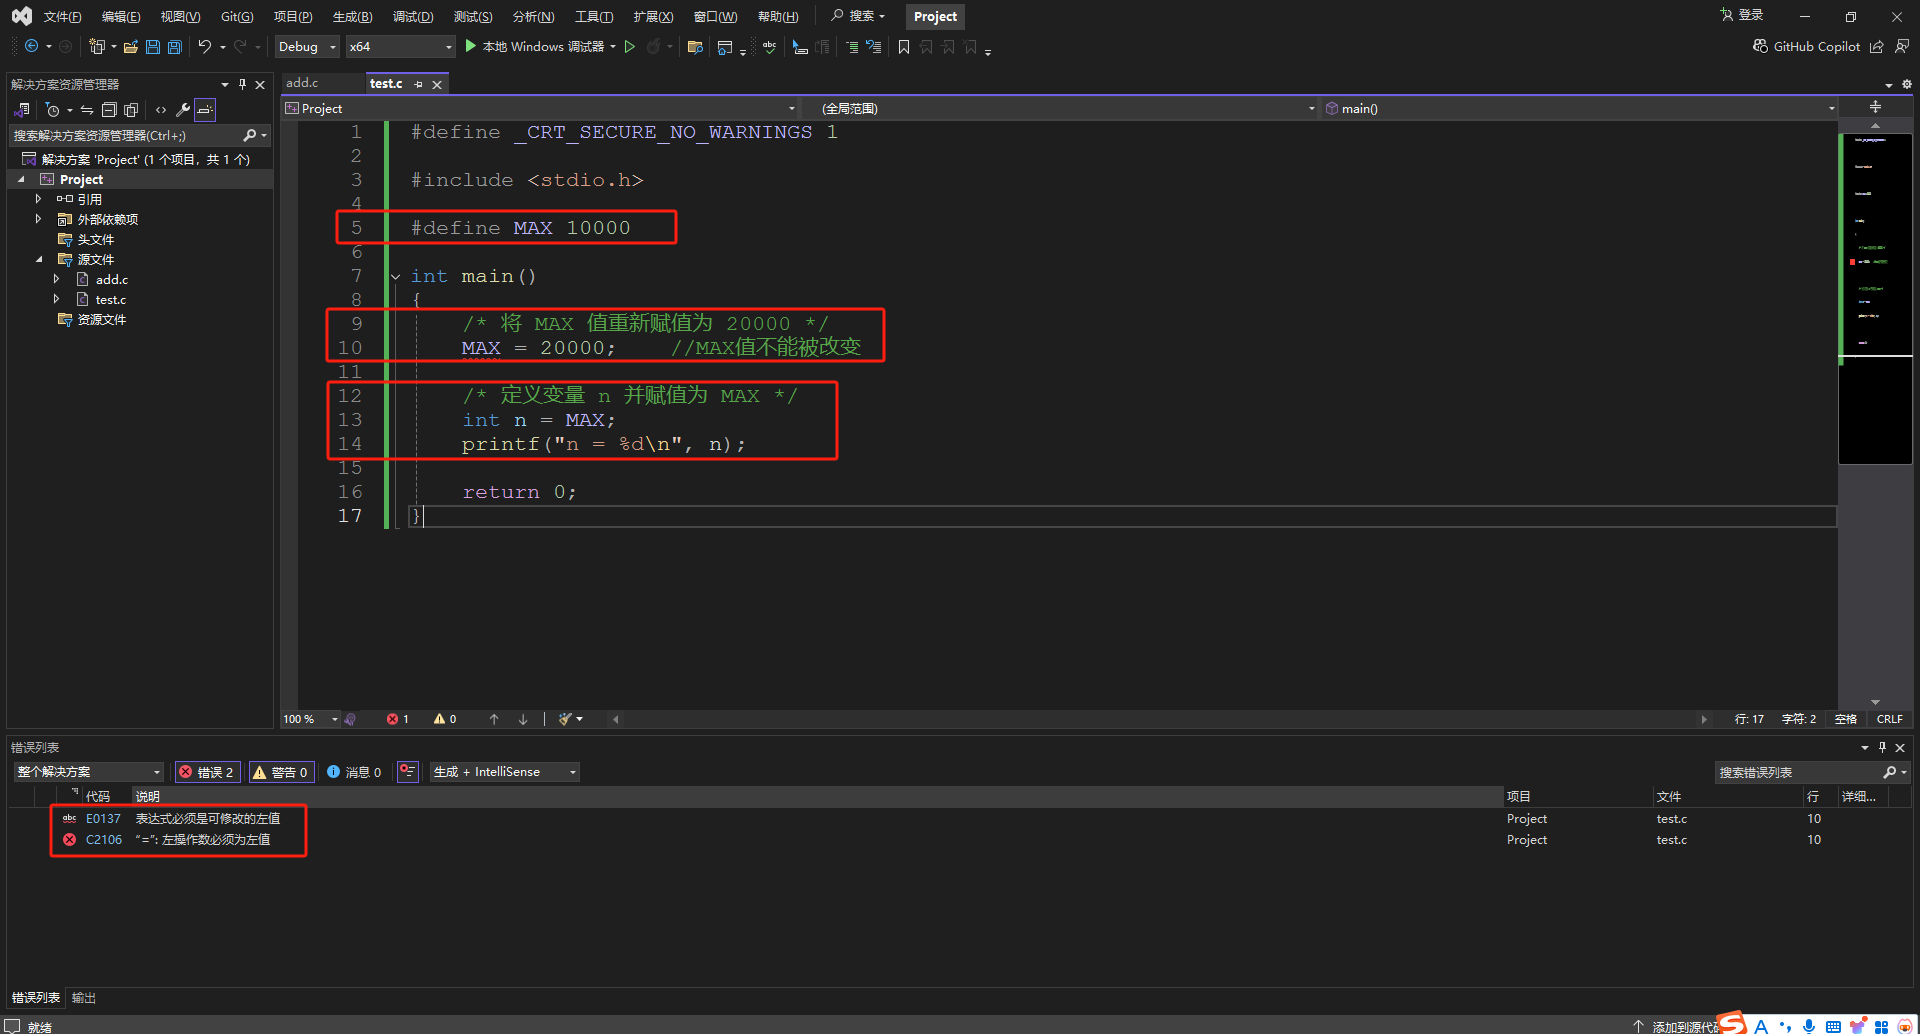
Task: Start debugging with the green play button
Action: [470, 46]
